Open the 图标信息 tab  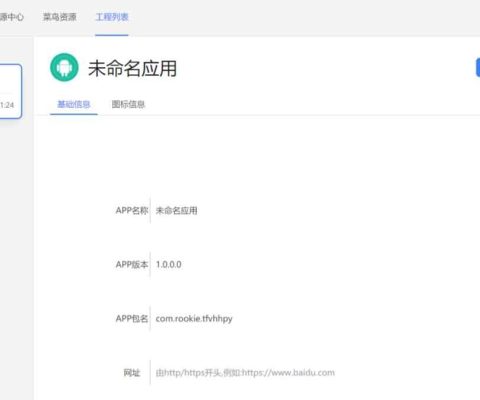[x=128, y=104]
